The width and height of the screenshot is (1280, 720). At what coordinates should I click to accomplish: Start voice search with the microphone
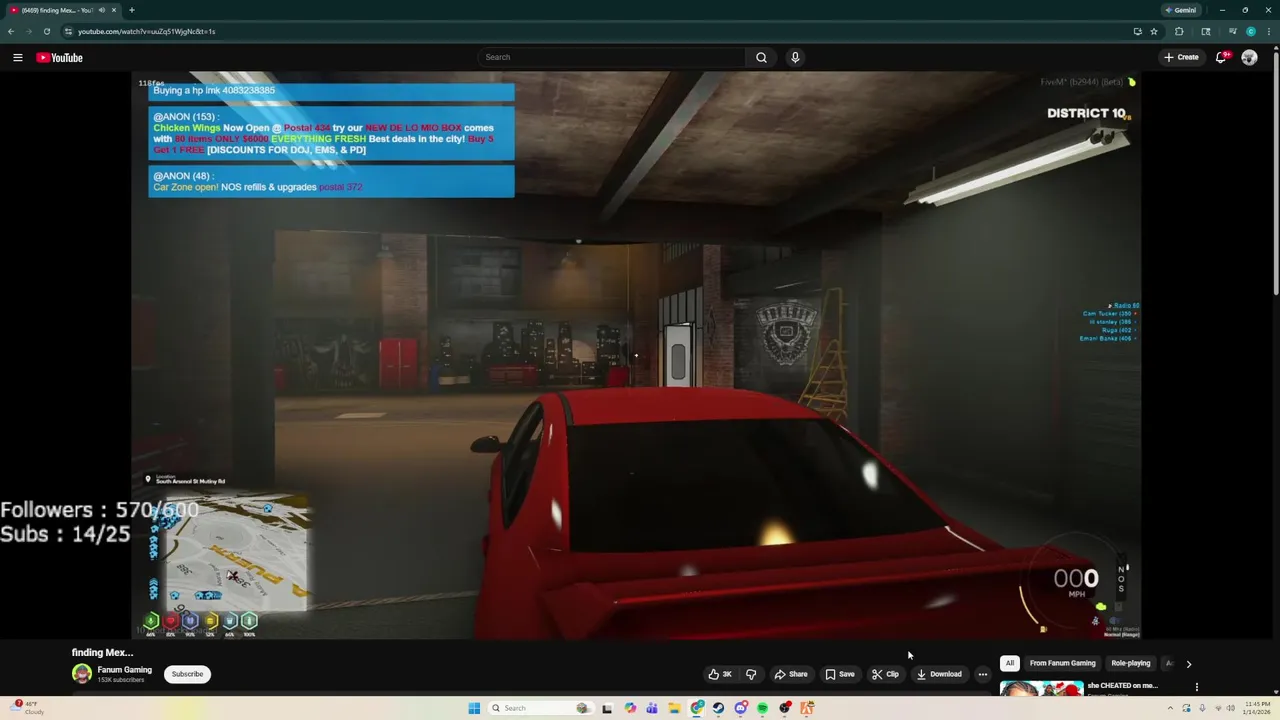coord(795,57)
